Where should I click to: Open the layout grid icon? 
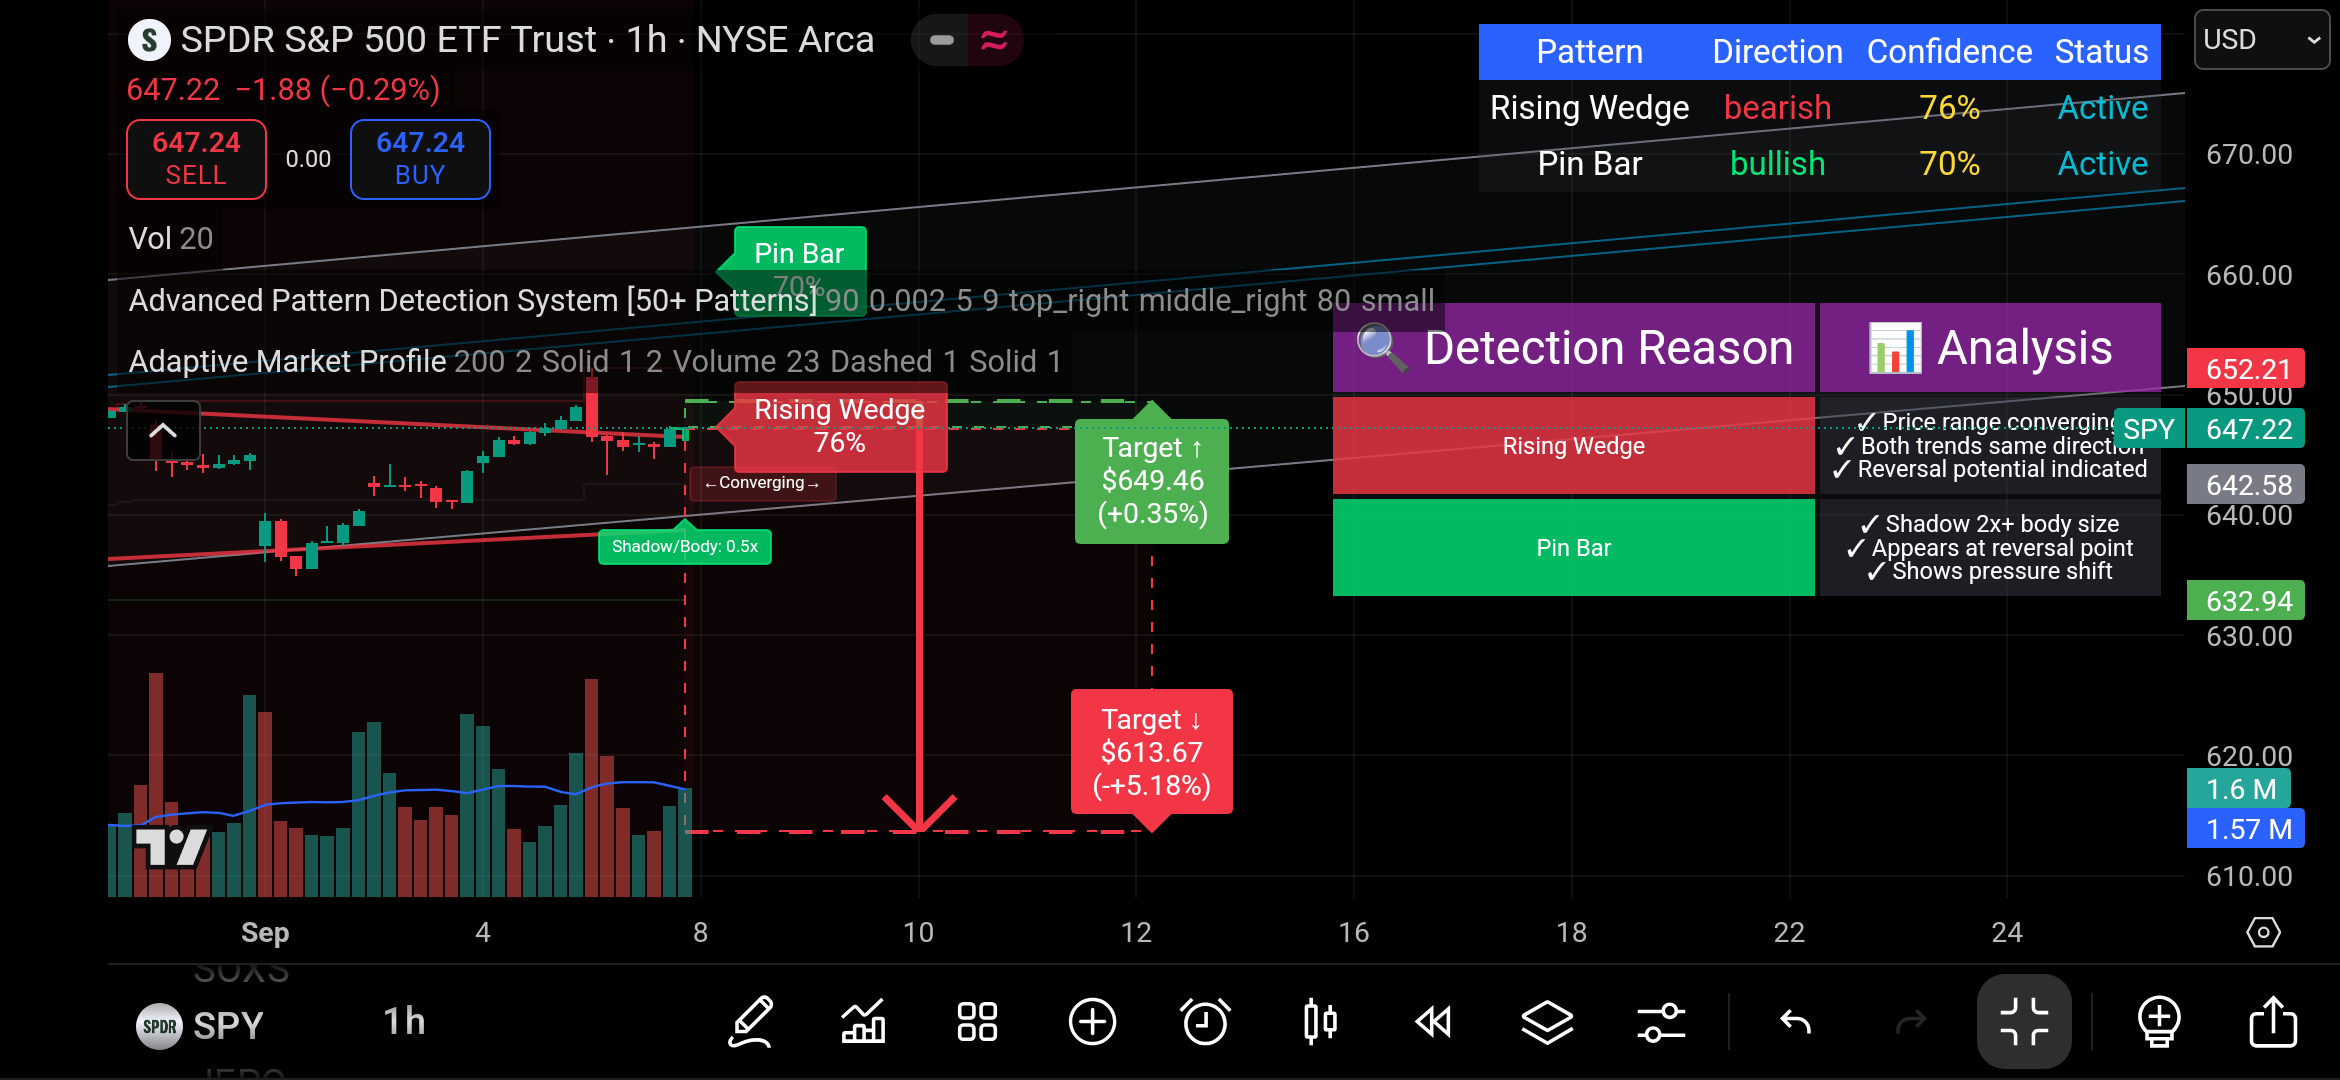pyautogui.click(x=977, y=1022)
